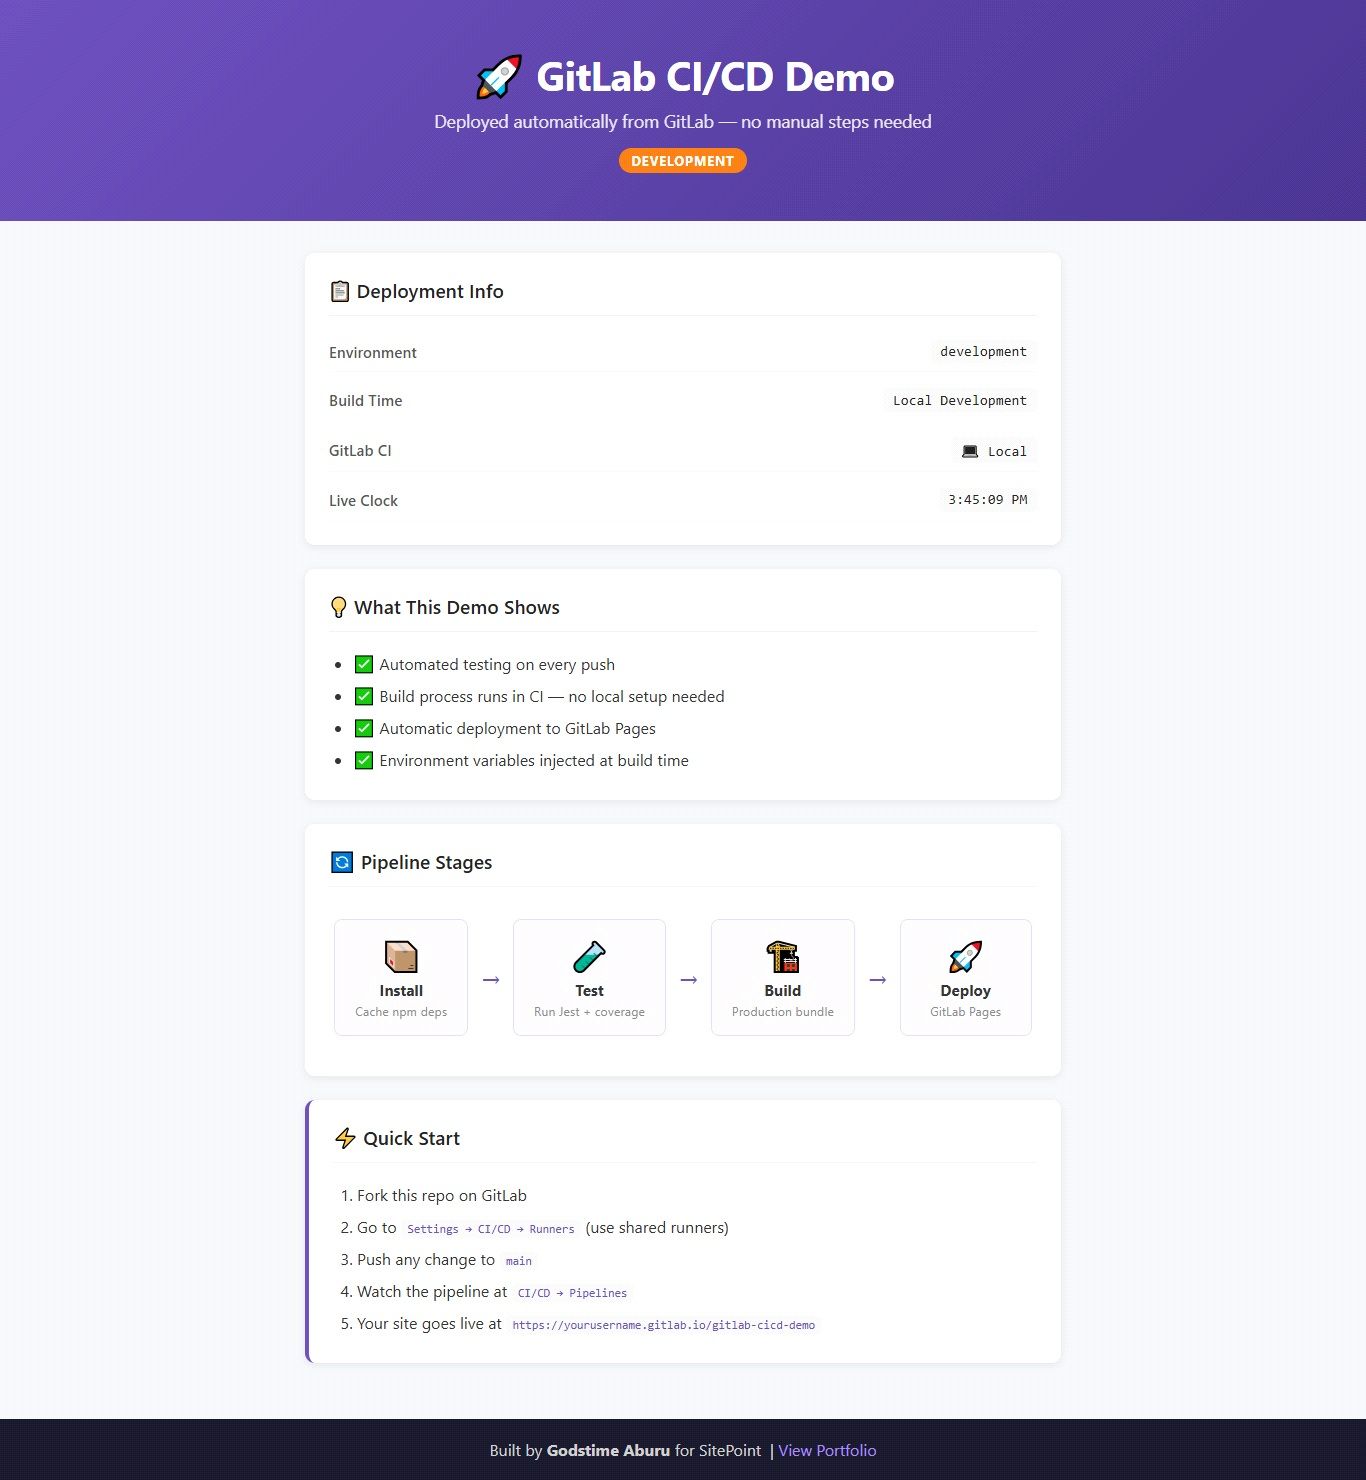The height and width of the screenshot is (1480, 1366).
Task: Click the refresh icon next to Pipeline Stages
Action: pos(342,862)
